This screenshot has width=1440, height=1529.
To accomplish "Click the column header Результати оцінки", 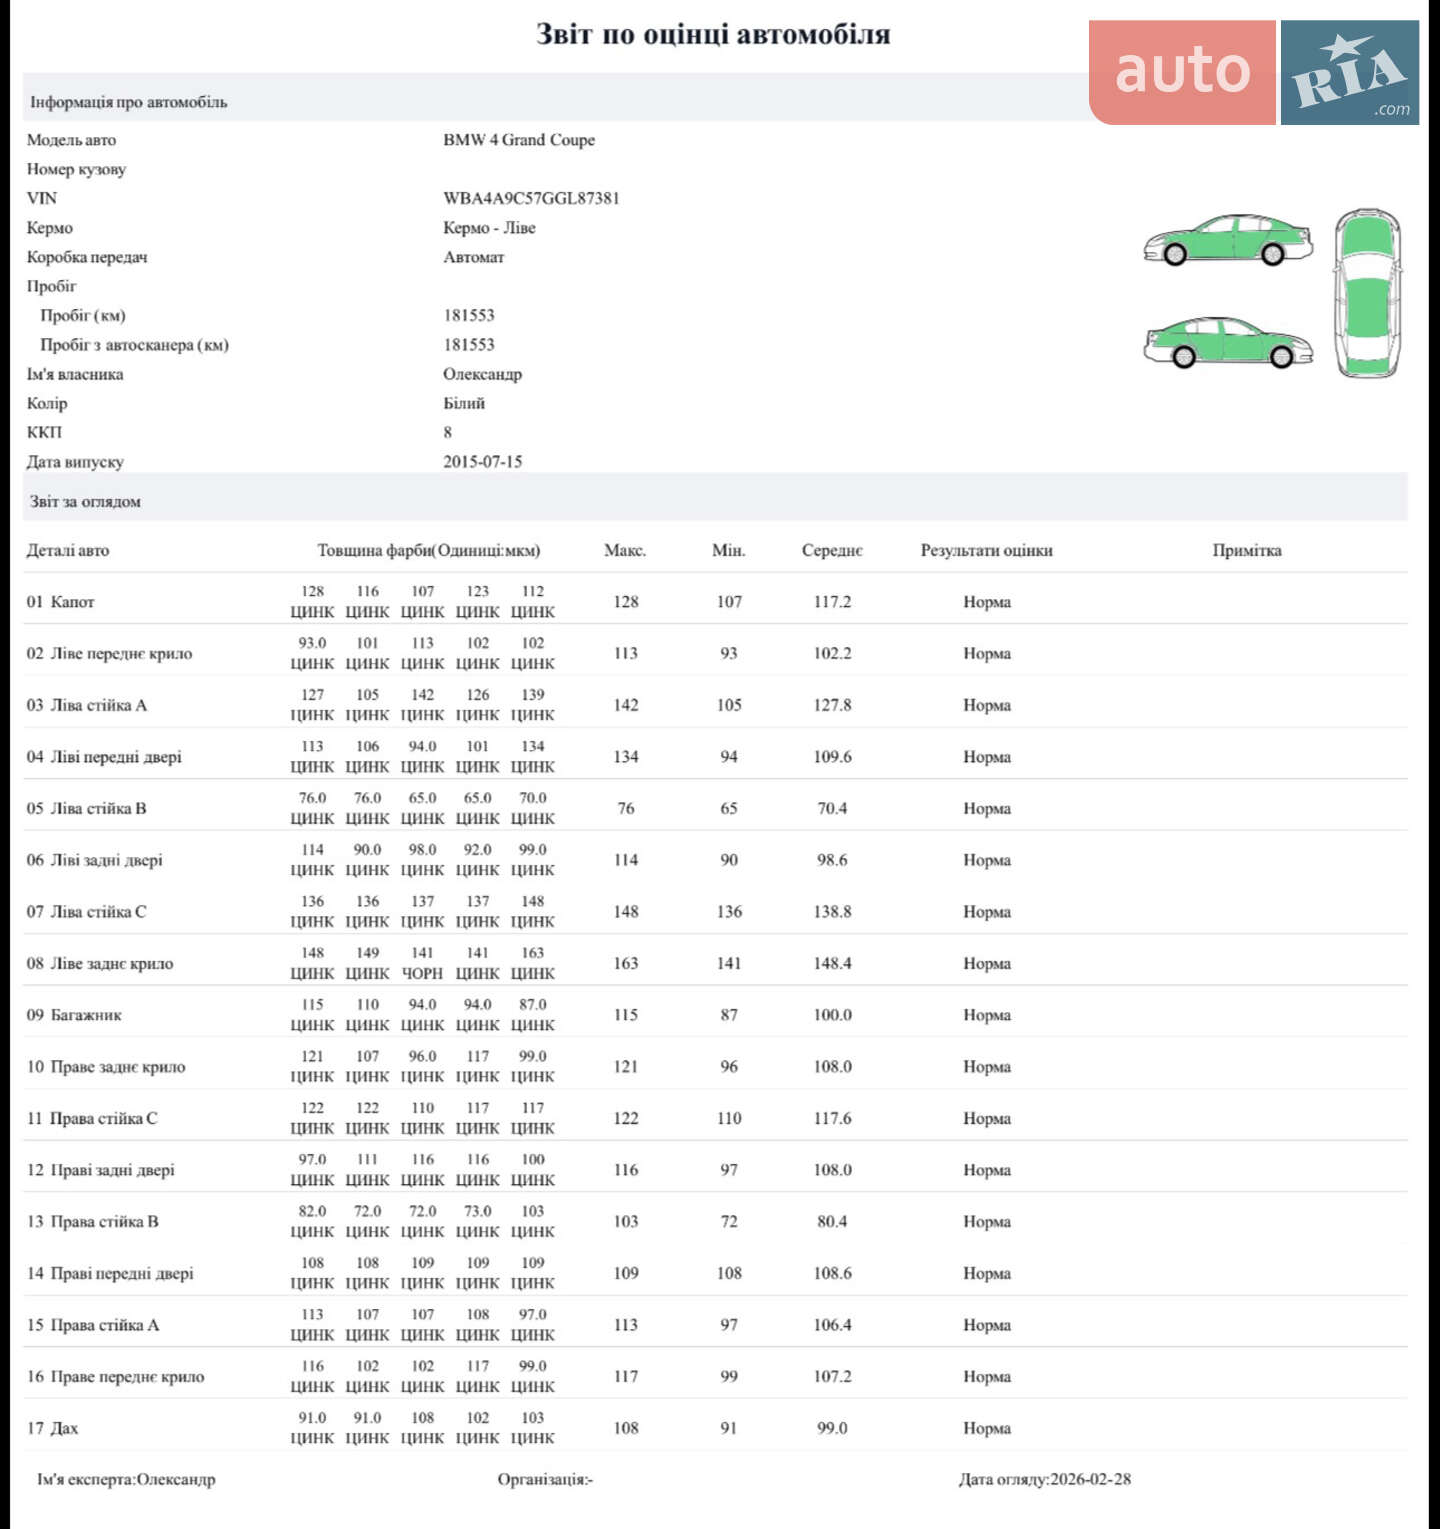I will [987, 551].
